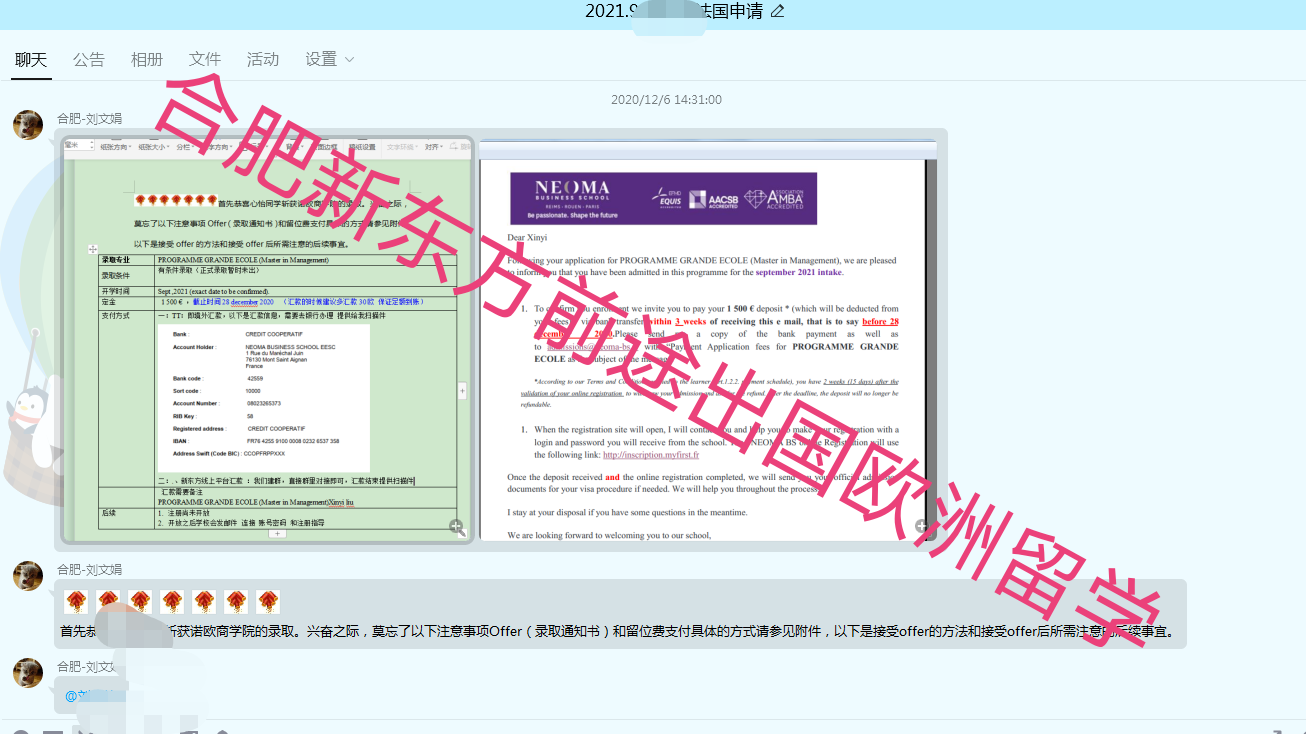
Task: Click sender avatar beside the @mention message
Action: 28,673
